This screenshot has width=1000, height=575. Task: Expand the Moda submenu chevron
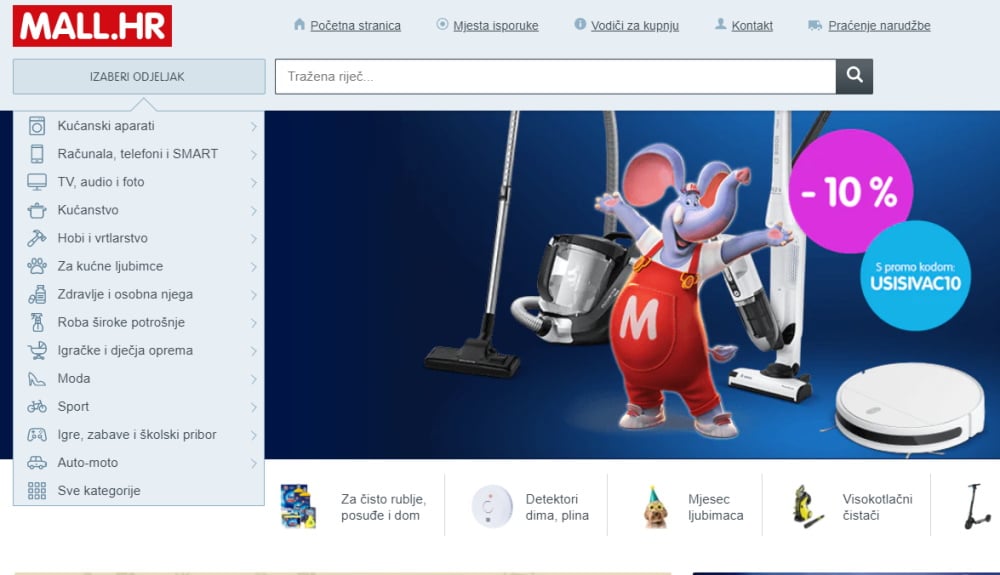tap(254, 379)
